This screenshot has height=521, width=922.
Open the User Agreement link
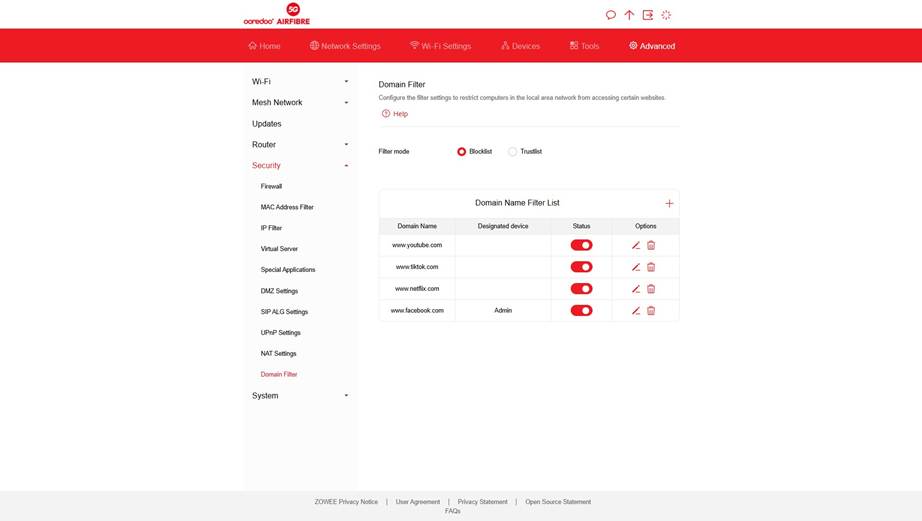coord(417,502)
